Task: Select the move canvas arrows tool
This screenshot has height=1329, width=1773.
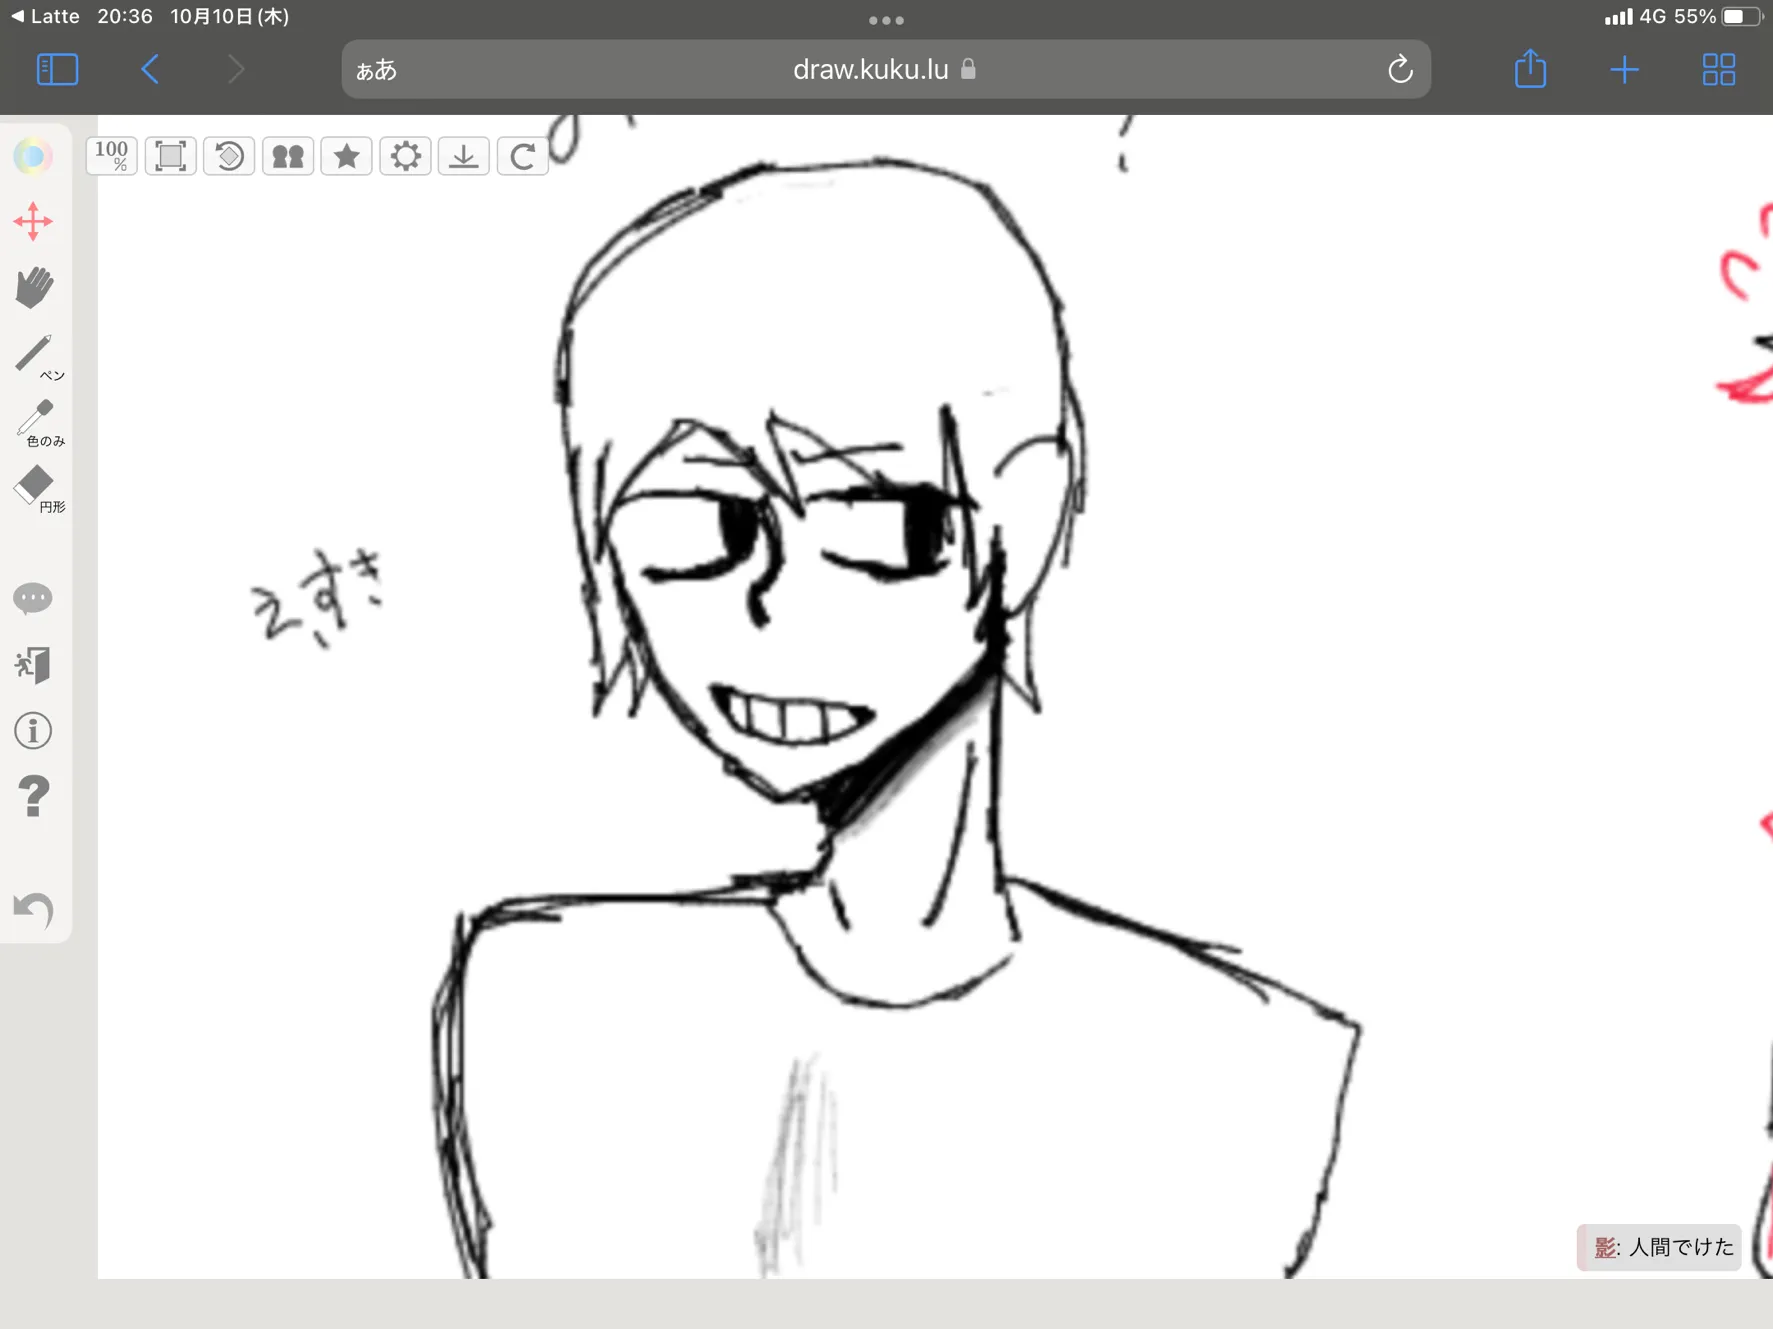Action: pyautogui.click(x=33, y=222)
